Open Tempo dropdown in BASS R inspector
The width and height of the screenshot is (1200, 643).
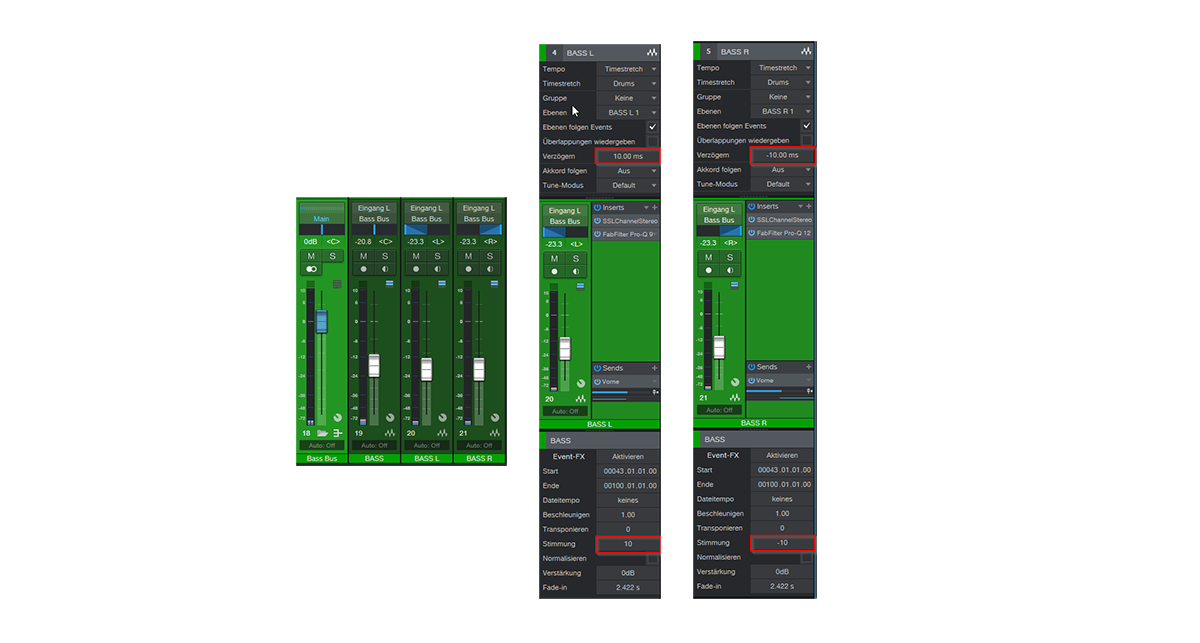(782, 68)
